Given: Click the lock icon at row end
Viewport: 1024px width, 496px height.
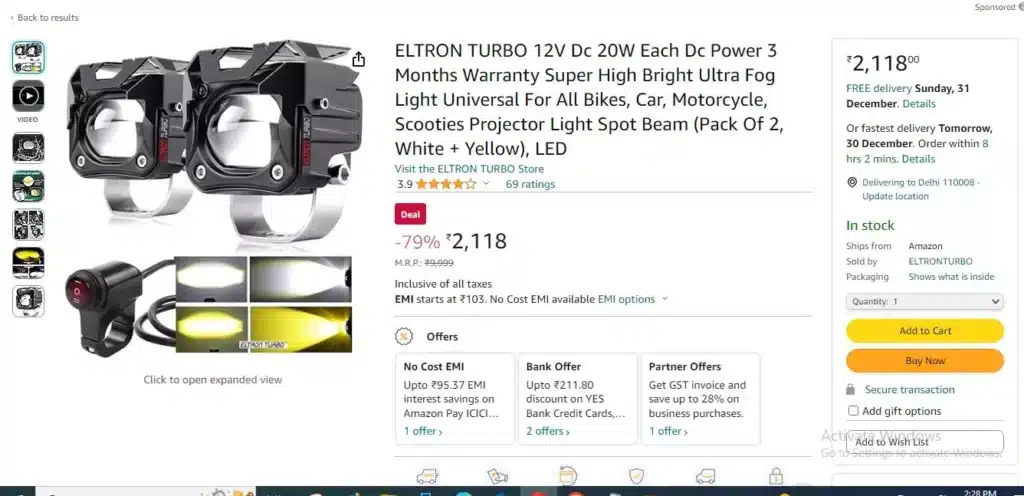Looking at the screenshot, I should pyautogui.click(x=776, y=476).
